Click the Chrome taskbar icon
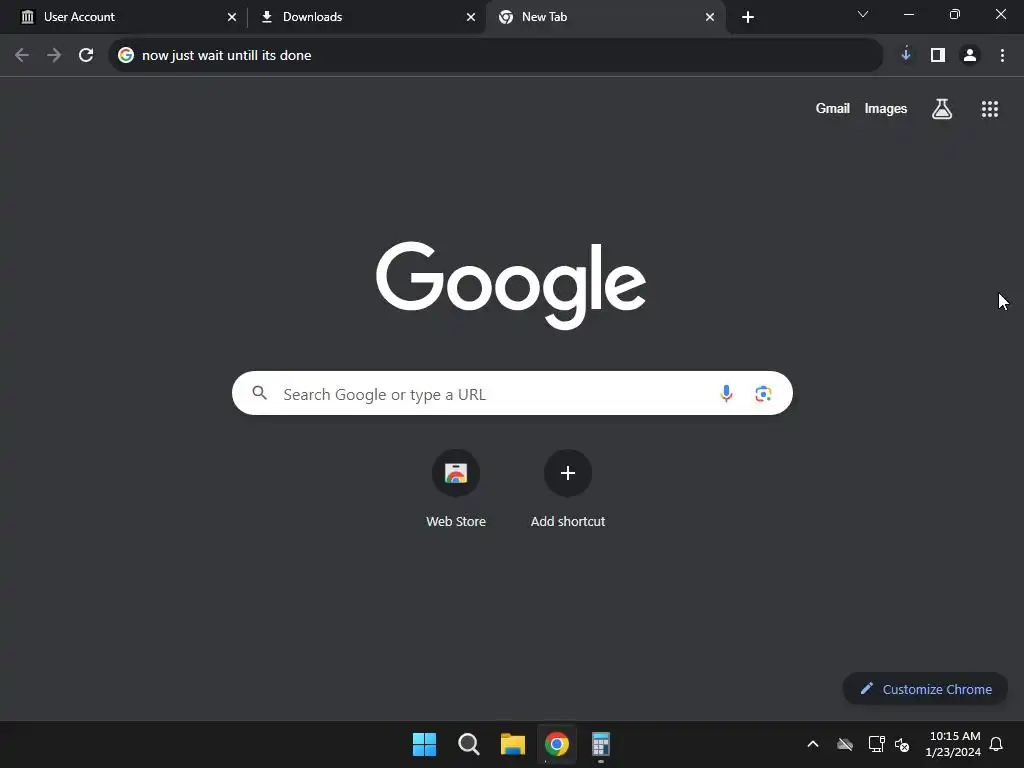 tap(557, 744)
